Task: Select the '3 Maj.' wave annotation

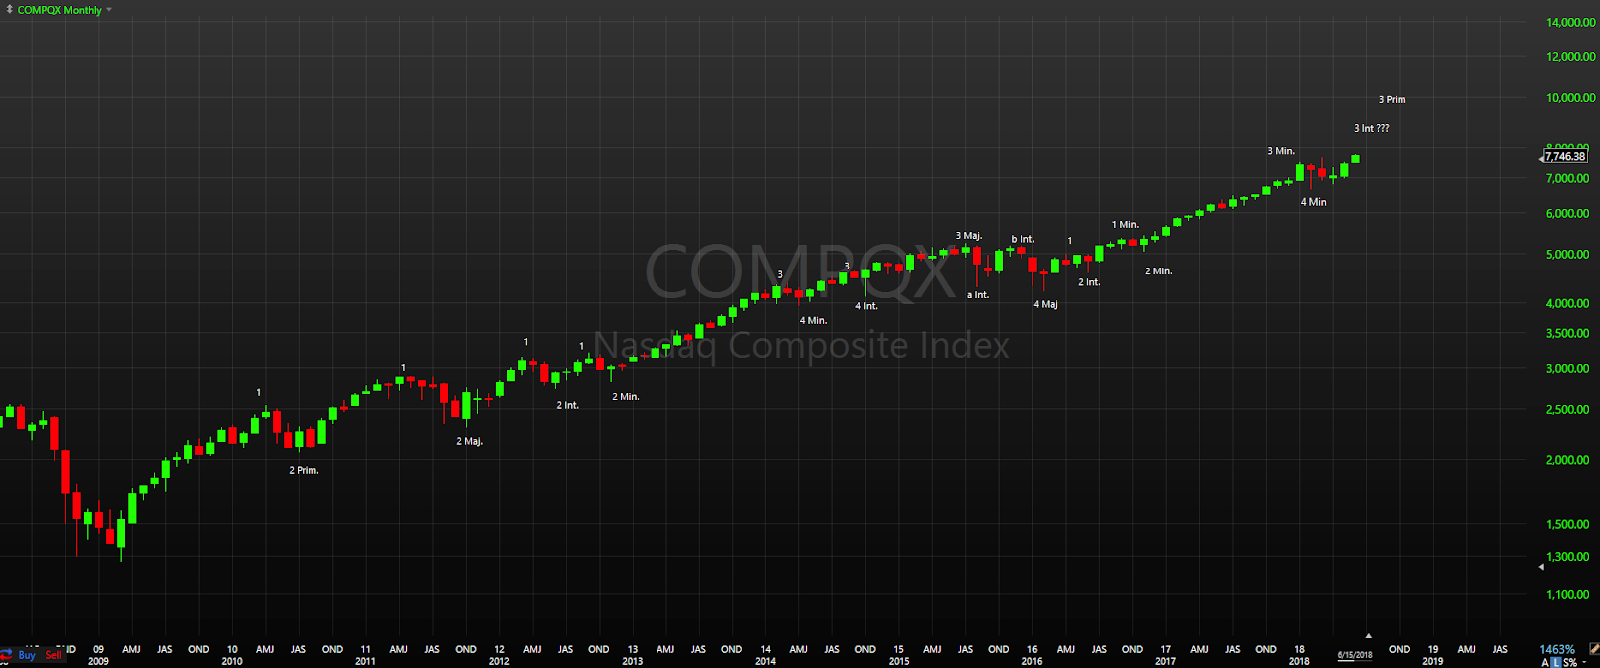Action: (x=969, y=236)
